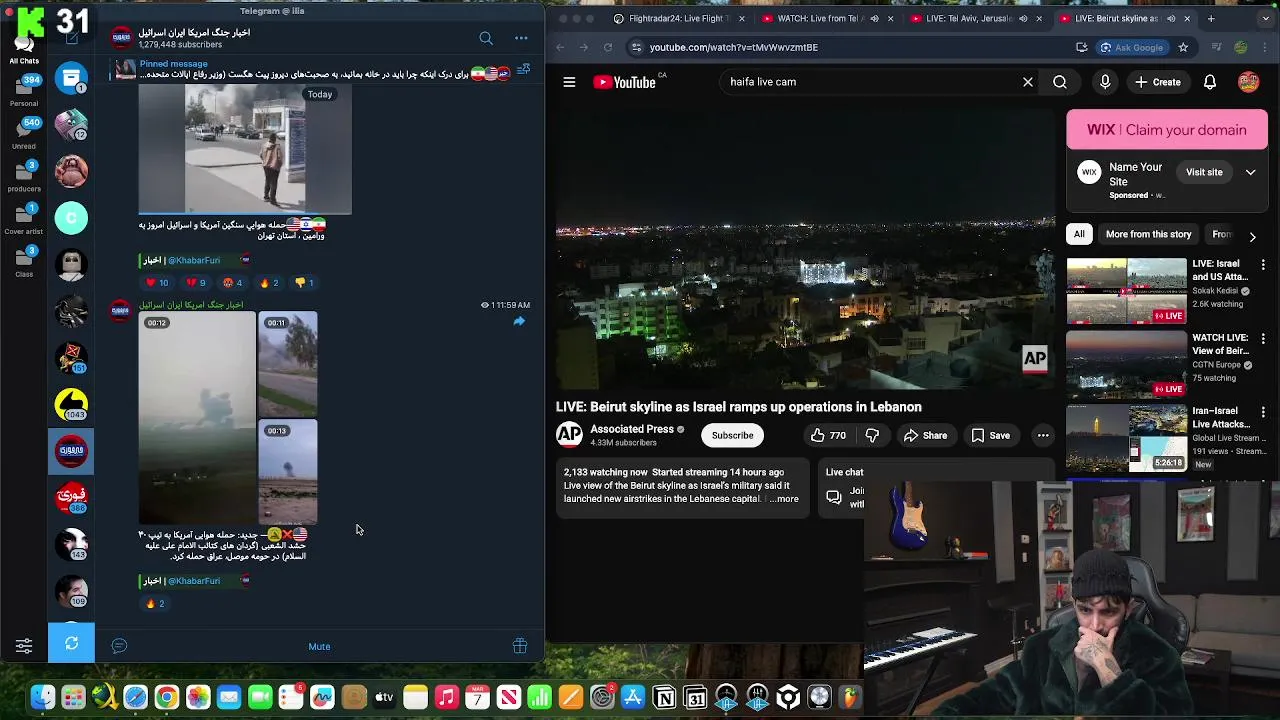This screenshot has width=1280, height=720.
Task: Select the Personal folder in Telegram
Action: pyautogui.click(x=24, y=90)
